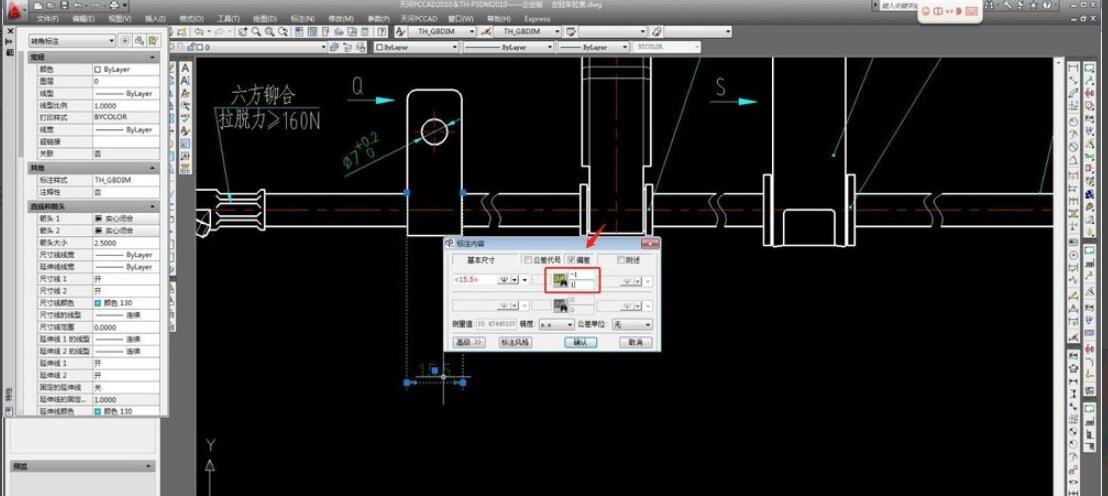1108x496 pixels.
Task: Click the multileader style icon near right toolbar end
Action: [656, 32]
